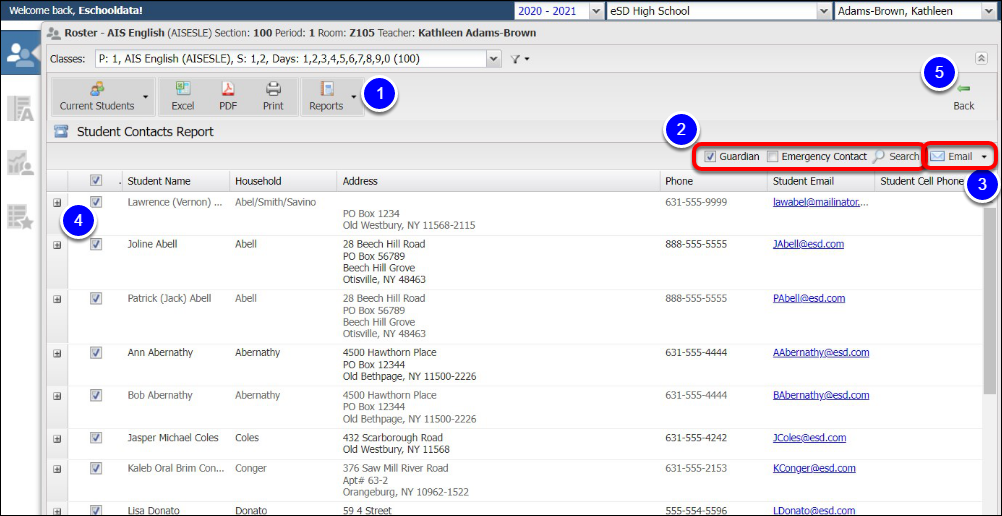1002x516 pixels.
Task: Open JColes@esd.com email link
Action: pyautogui.click(x=809, y=438)
